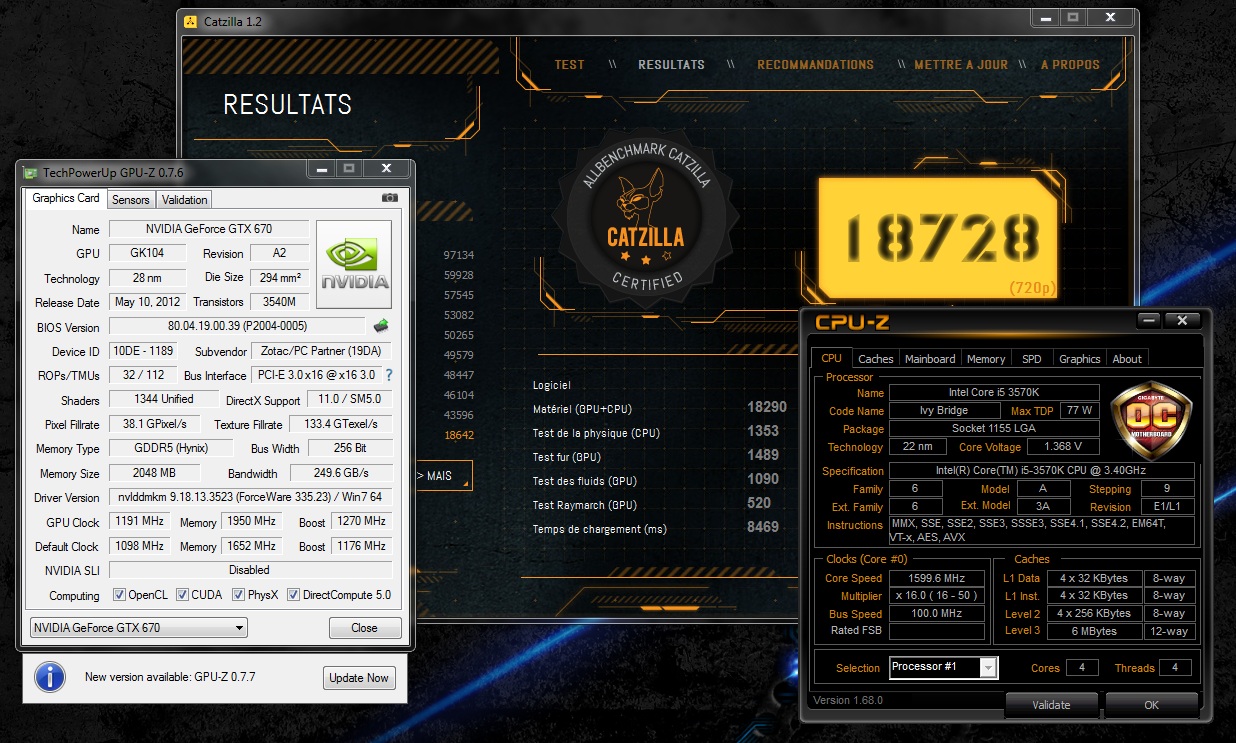Click the GPU Clock 1191 MHz field
This screenshot has height=743, width=1236.
(x=138, y=521)
